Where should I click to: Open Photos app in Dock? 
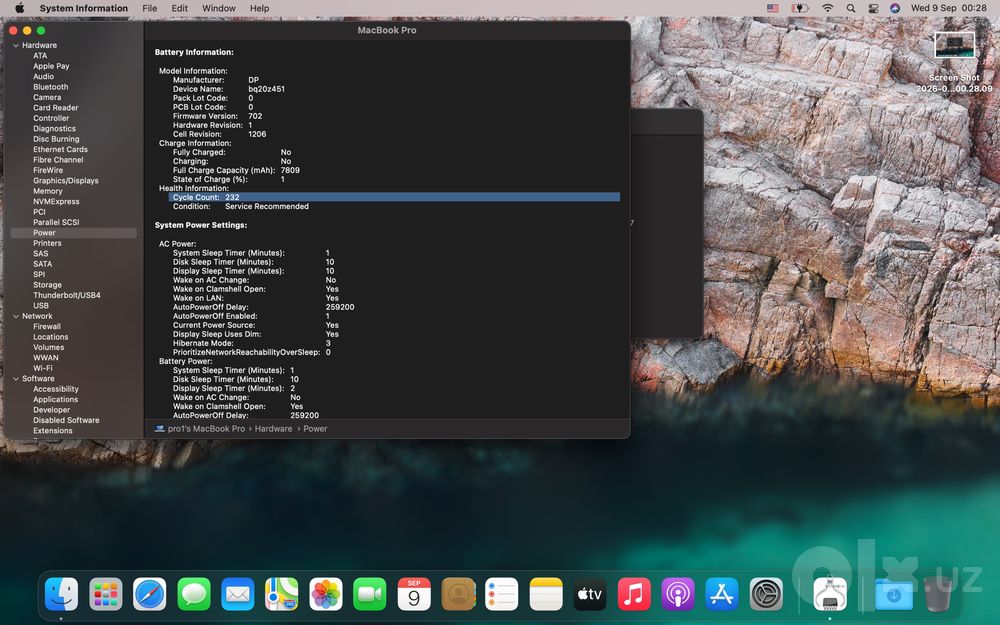click(x=325, y=594)
